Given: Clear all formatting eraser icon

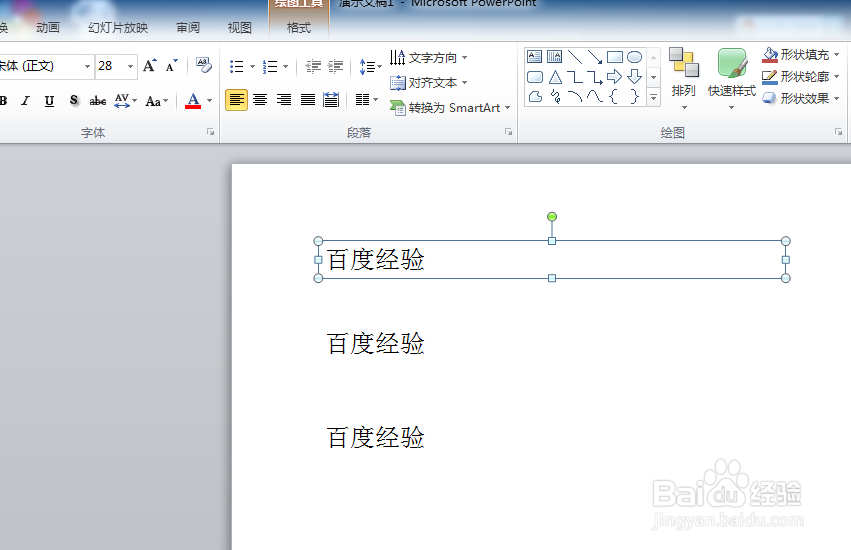Looking at the screenshot, I should point(204,65).
